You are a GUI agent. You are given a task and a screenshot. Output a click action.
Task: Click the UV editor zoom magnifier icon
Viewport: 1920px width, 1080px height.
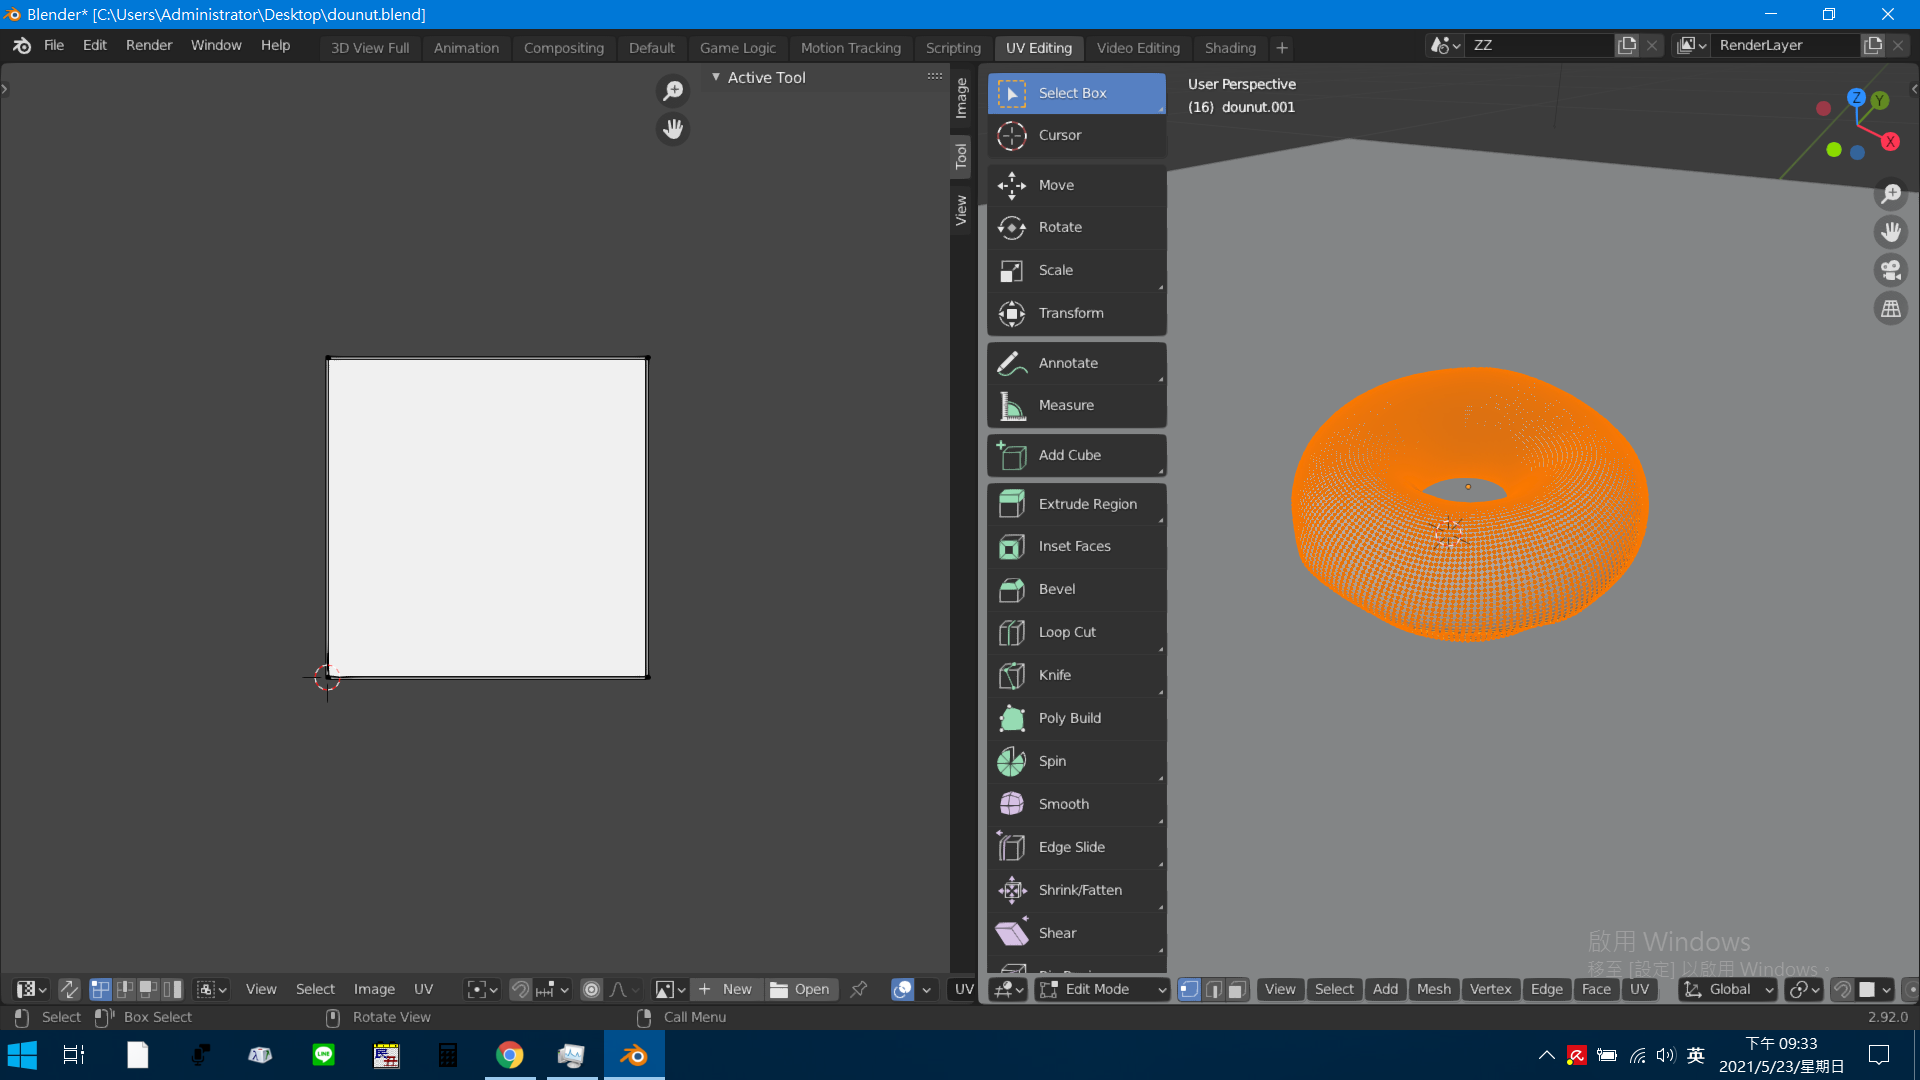(673, 91)
